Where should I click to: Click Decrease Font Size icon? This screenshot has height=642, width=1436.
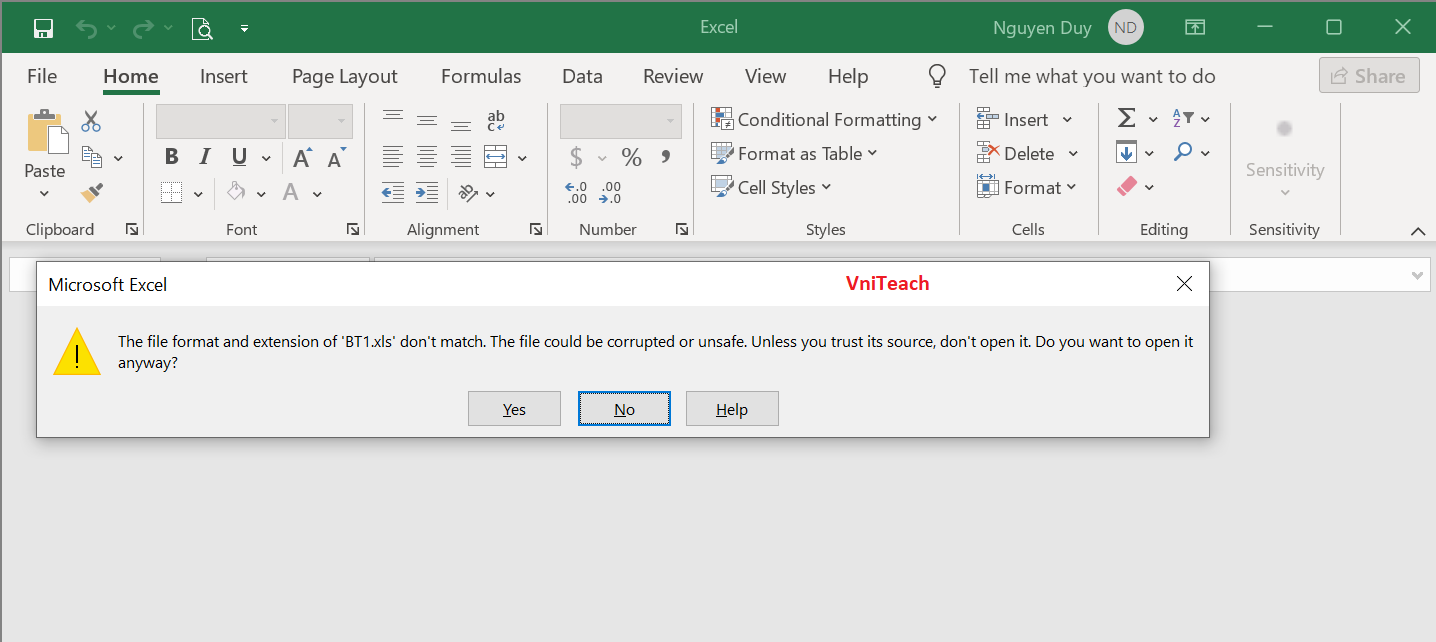336,157
